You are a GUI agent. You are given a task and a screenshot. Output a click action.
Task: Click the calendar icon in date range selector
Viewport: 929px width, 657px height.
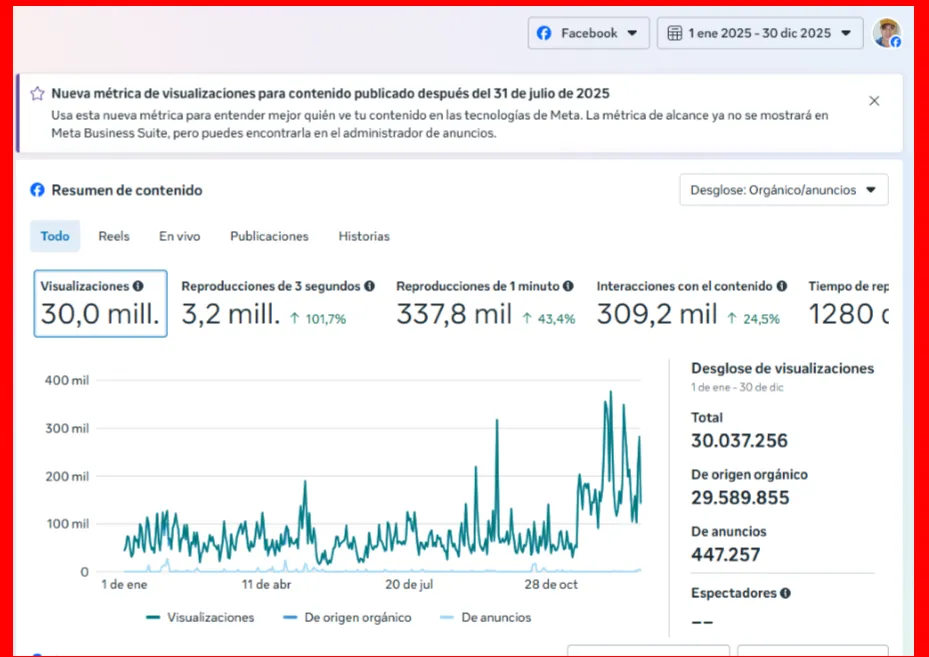pyautogui.click(x=673, y=33)
